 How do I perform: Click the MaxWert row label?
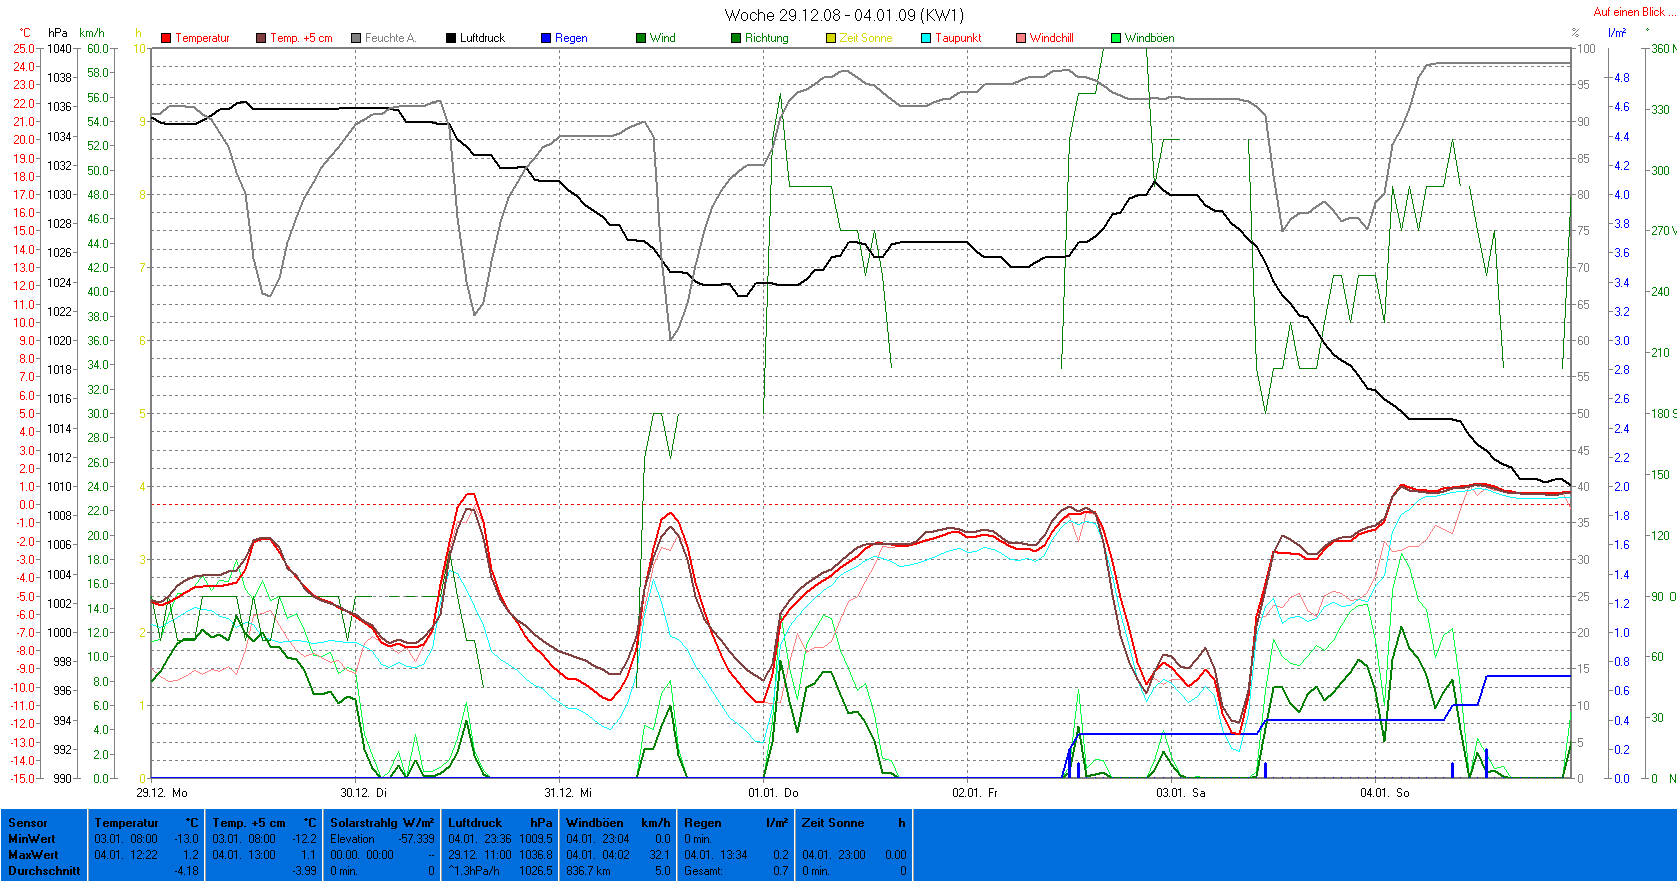[33, 855]
